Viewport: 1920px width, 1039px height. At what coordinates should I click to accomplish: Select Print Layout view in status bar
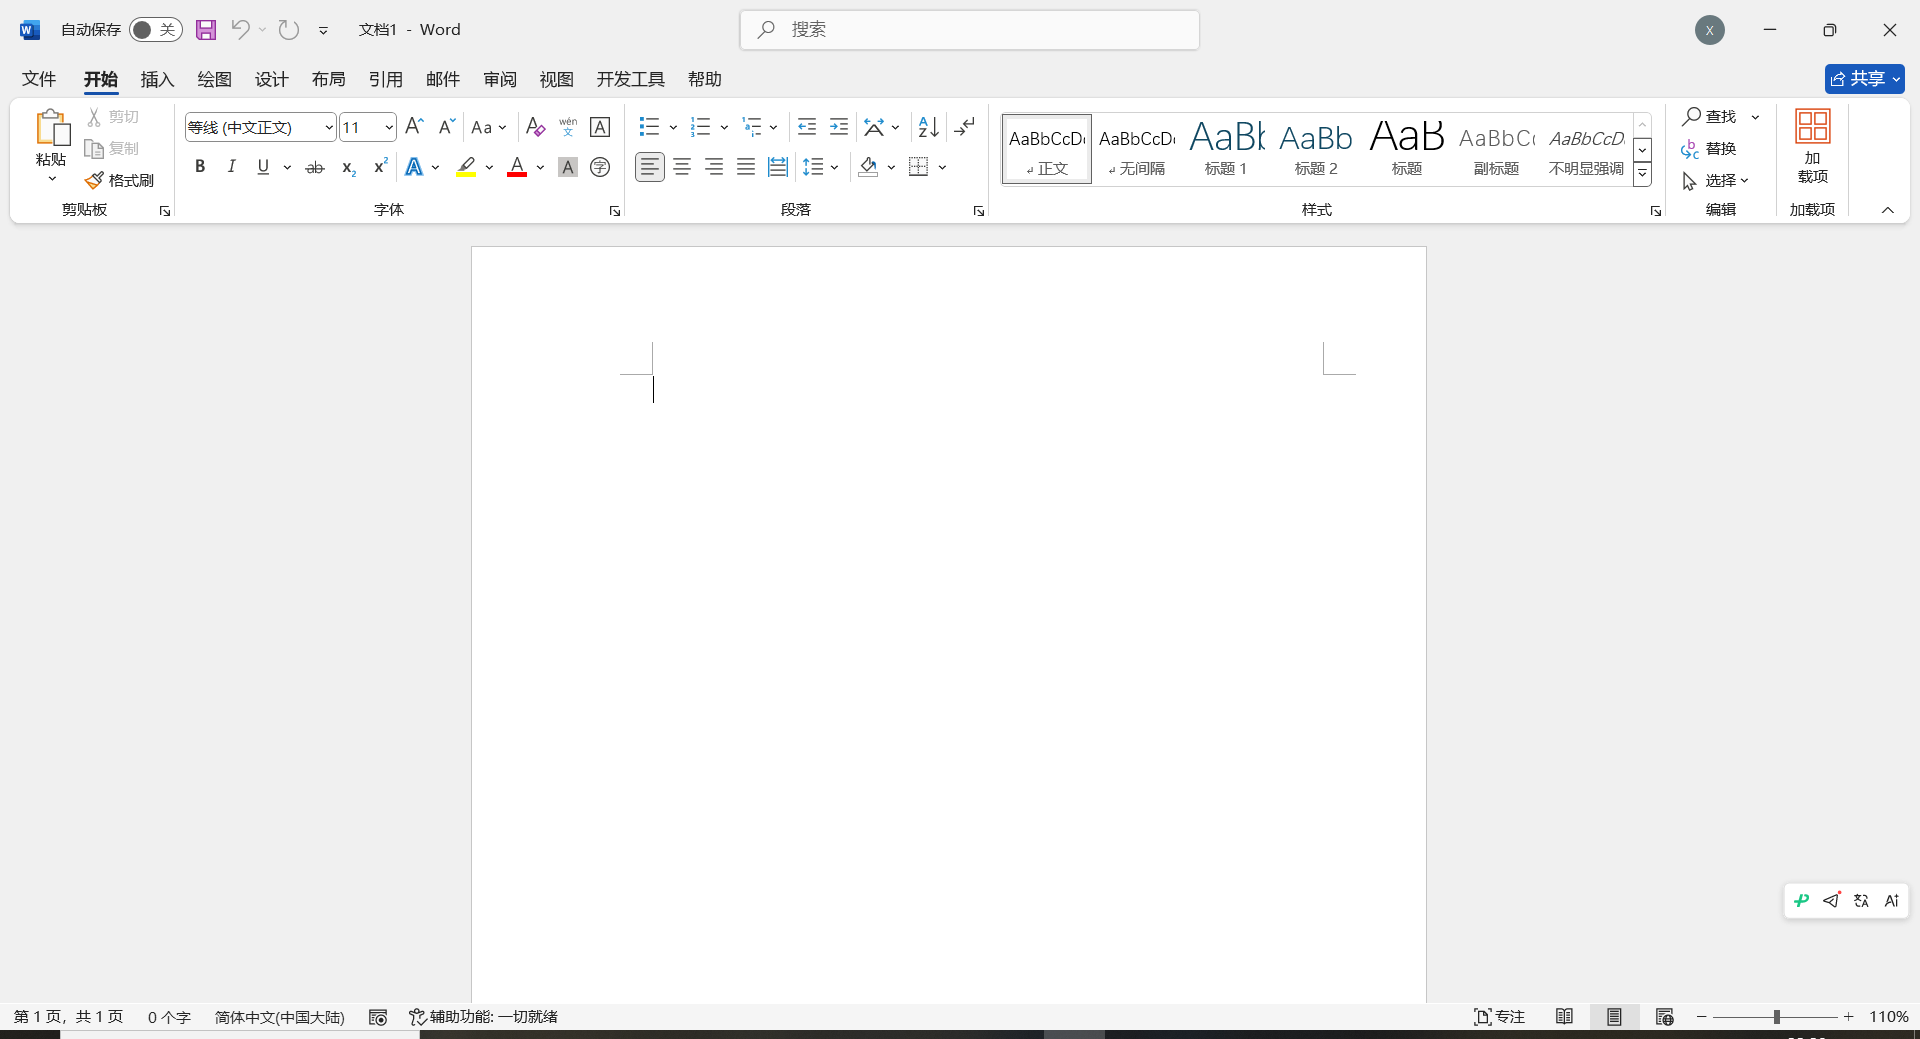pos(1615,1017)
